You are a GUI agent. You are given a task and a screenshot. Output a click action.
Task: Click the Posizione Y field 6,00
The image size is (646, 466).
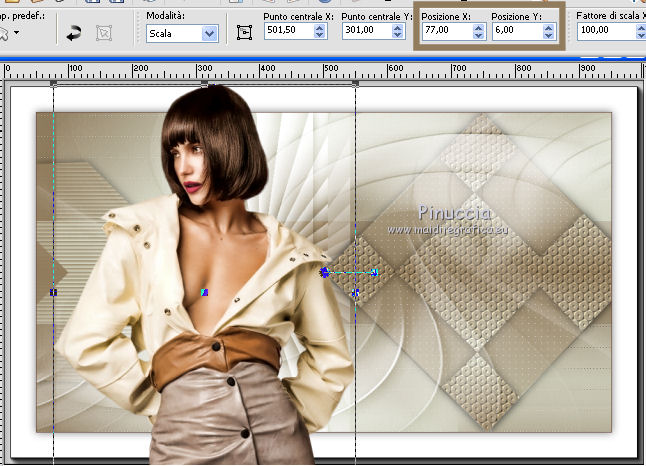(x=517, y=30)
